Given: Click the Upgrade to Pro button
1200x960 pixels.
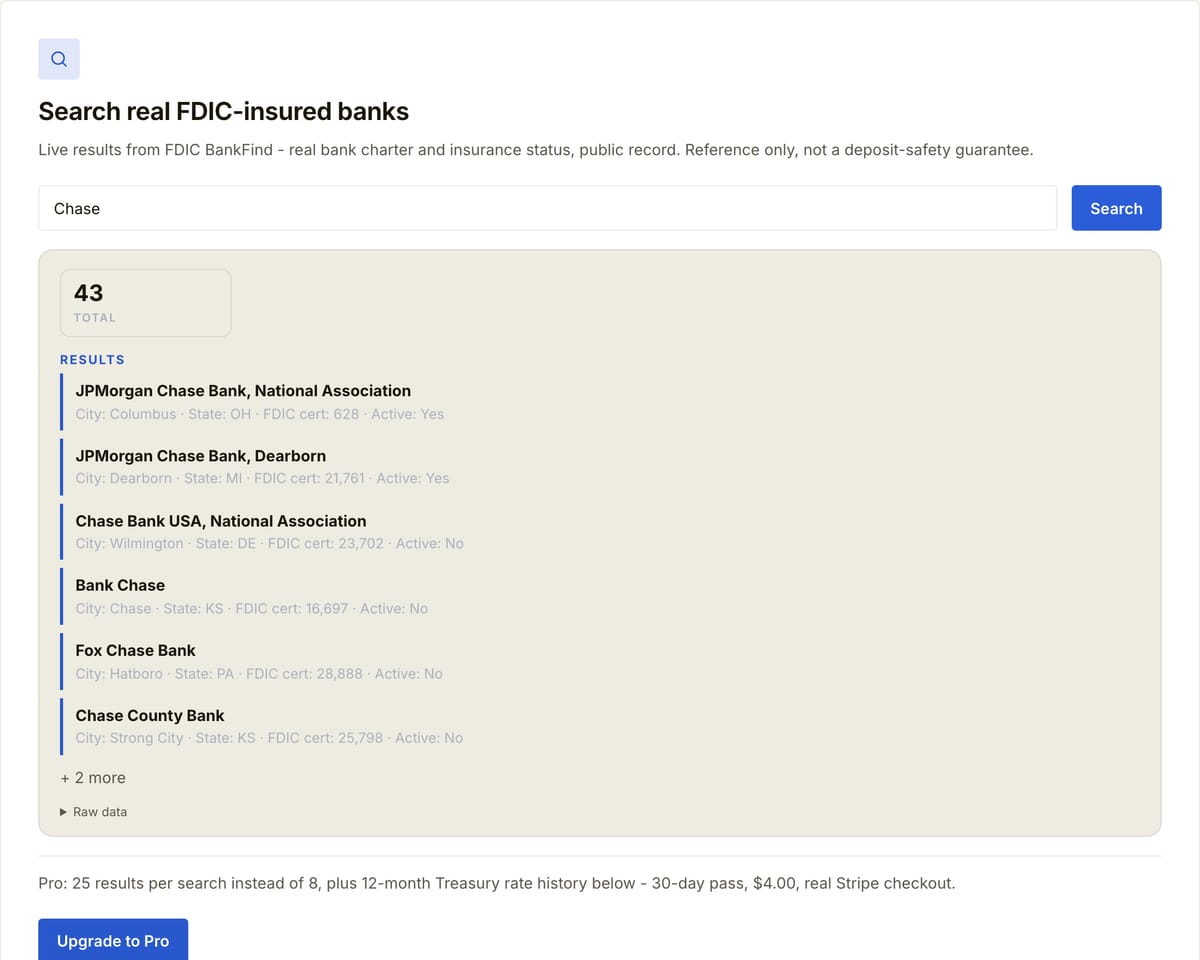Looking at the screenshot, I should 113,940.
